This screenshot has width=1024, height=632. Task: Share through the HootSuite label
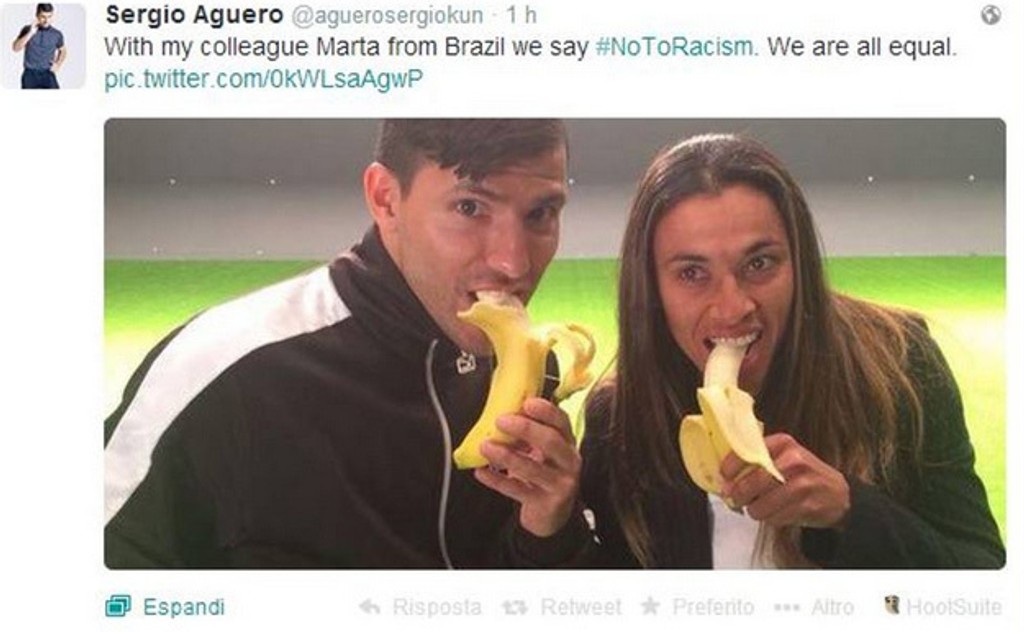pyautogui.click(x=954, y=607)
